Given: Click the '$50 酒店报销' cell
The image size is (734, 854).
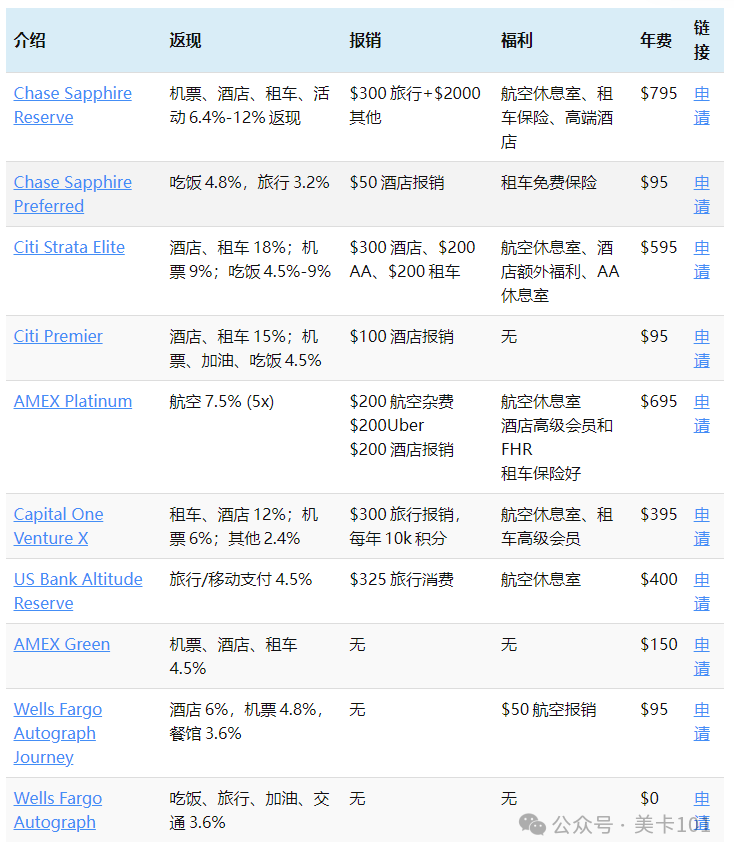Looking at the screenshot, I should point(397,182).
